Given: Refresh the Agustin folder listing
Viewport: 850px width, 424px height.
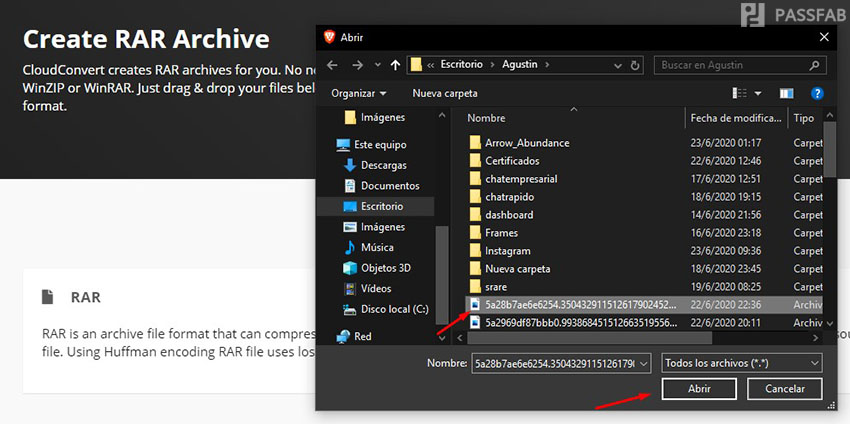Looking at the screenshot, I should point(635,65).
